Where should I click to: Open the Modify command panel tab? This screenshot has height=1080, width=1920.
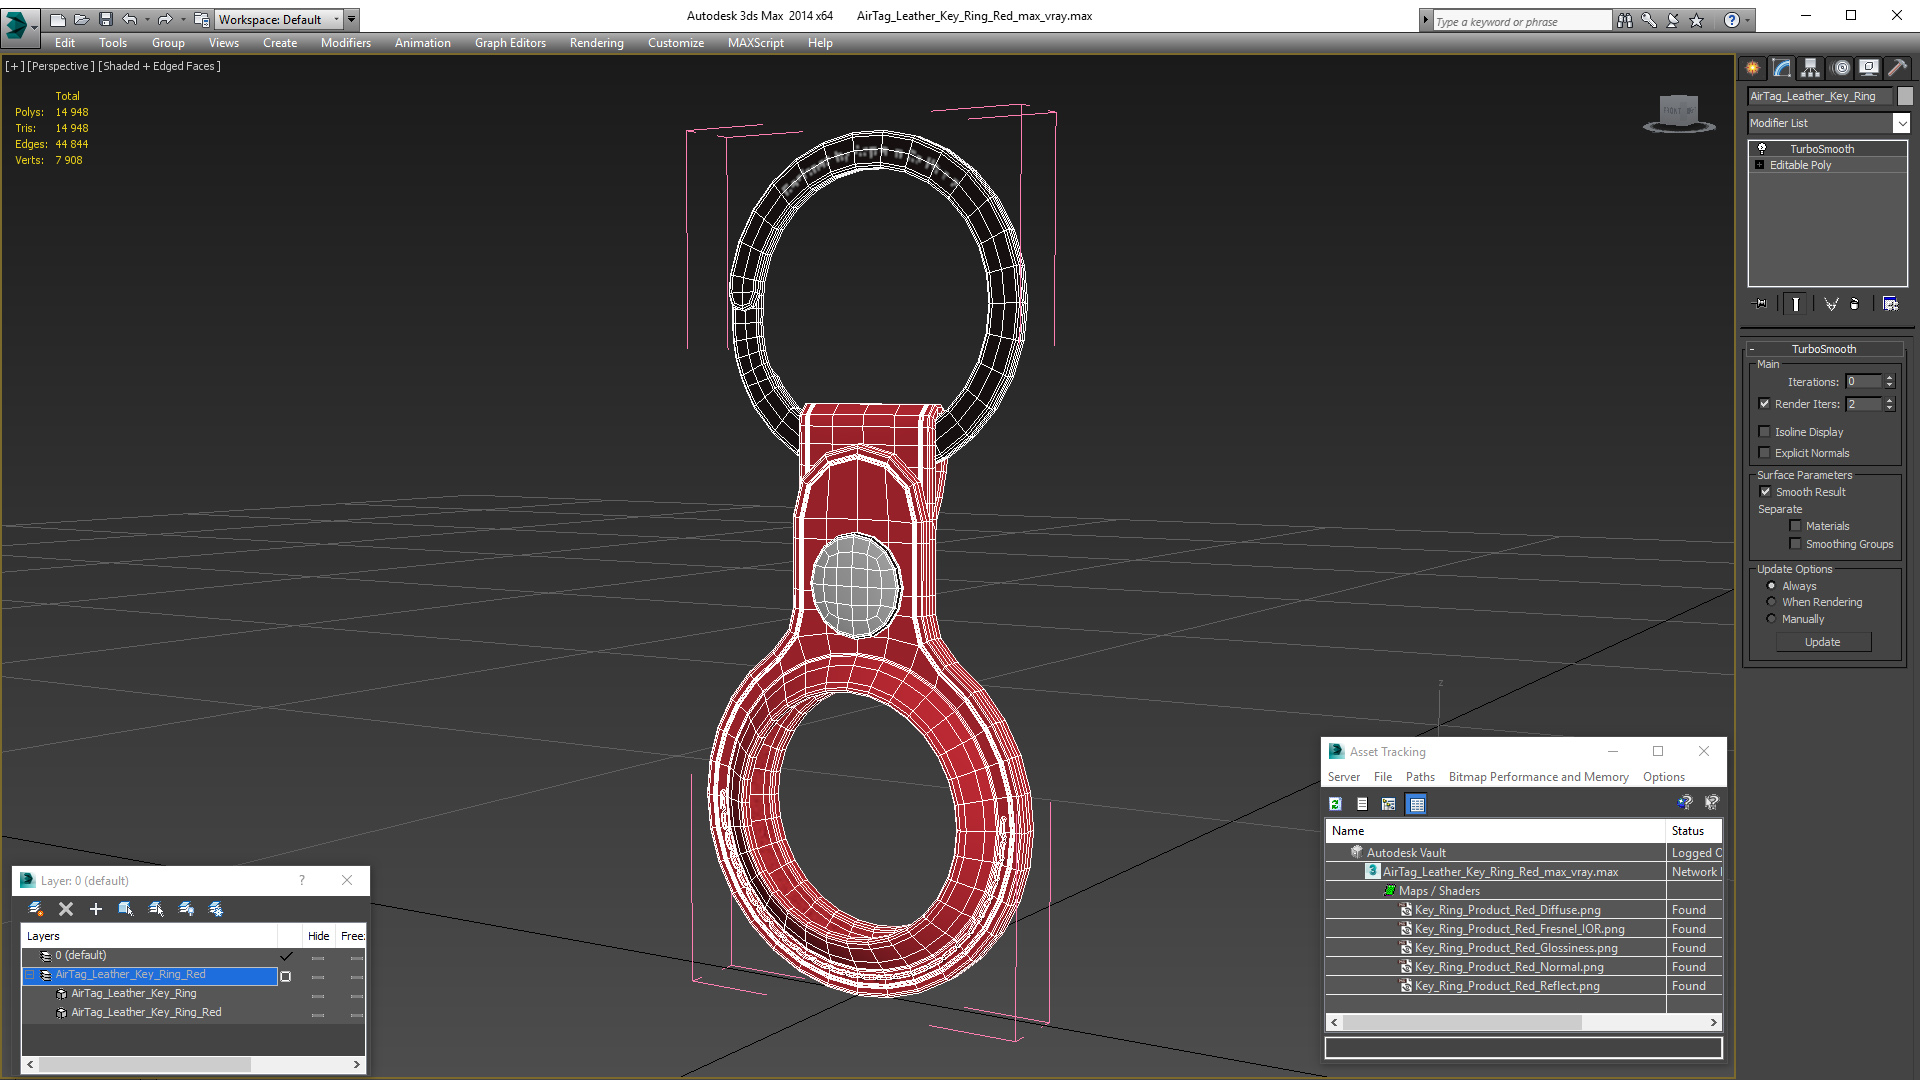pos(1781,68)
